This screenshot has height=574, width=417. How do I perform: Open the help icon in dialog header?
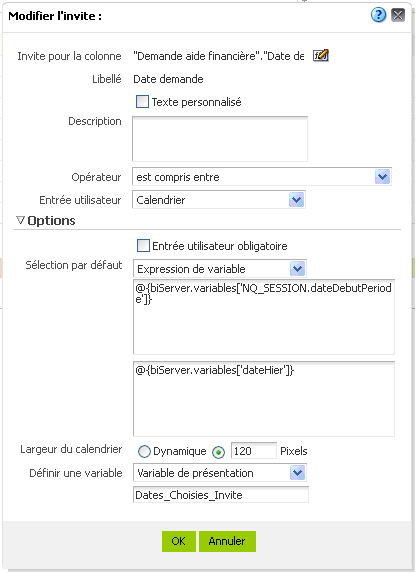[378, 15]
